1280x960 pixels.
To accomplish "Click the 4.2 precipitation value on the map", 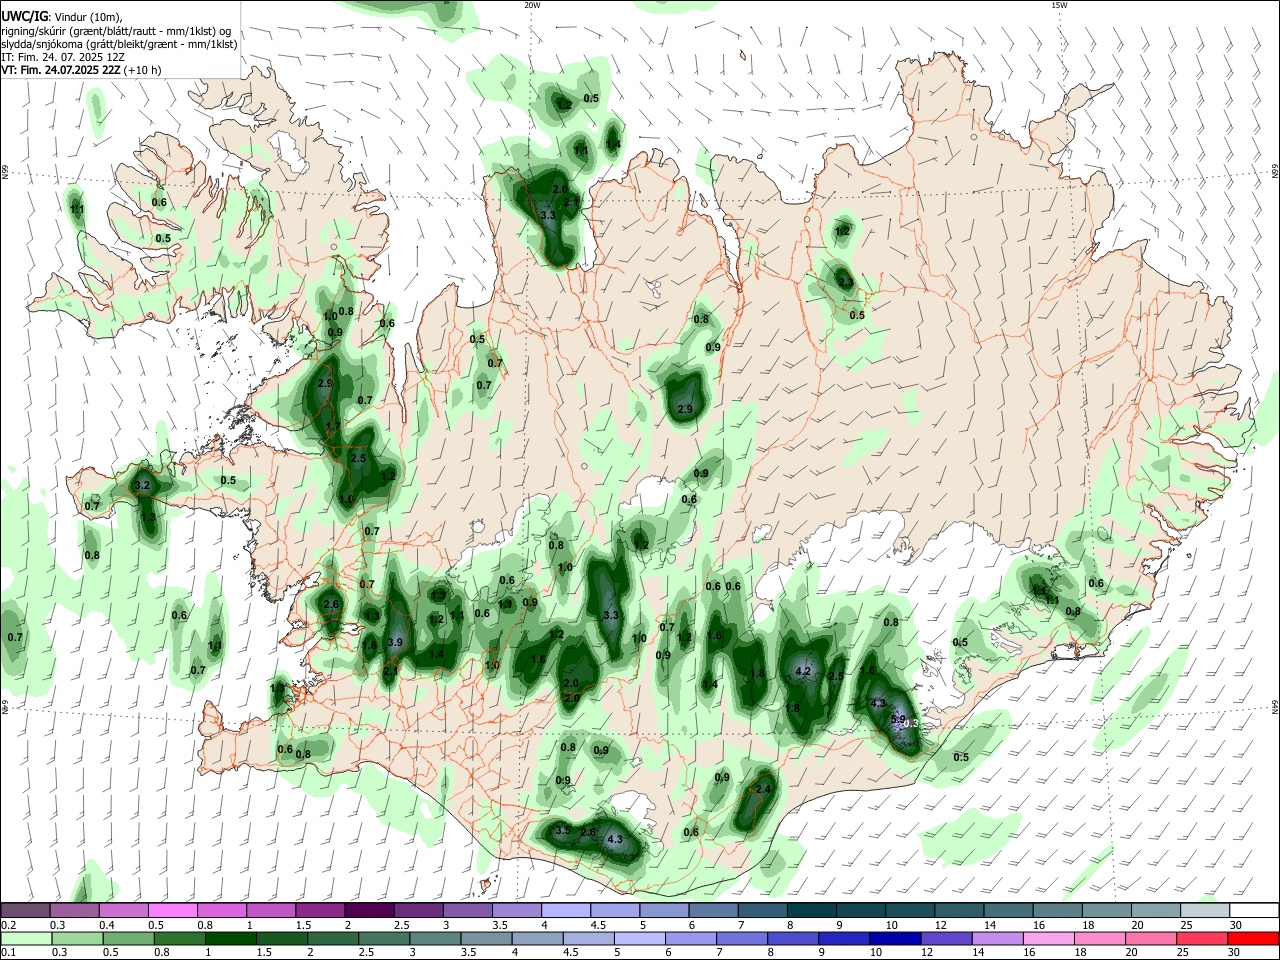I will [802, 672].
